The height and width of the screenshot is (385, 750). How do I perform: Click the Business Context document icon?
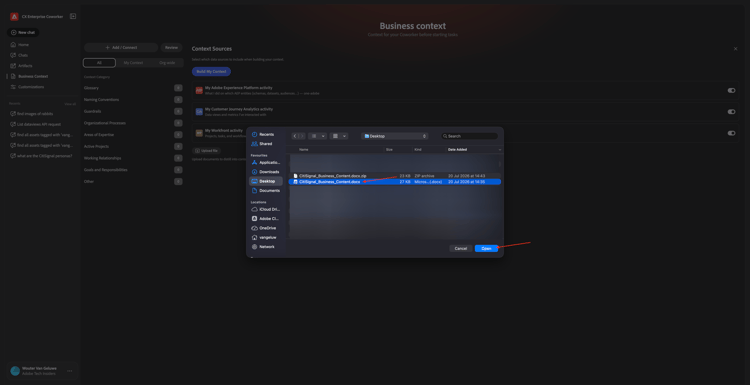coord(13,76)
